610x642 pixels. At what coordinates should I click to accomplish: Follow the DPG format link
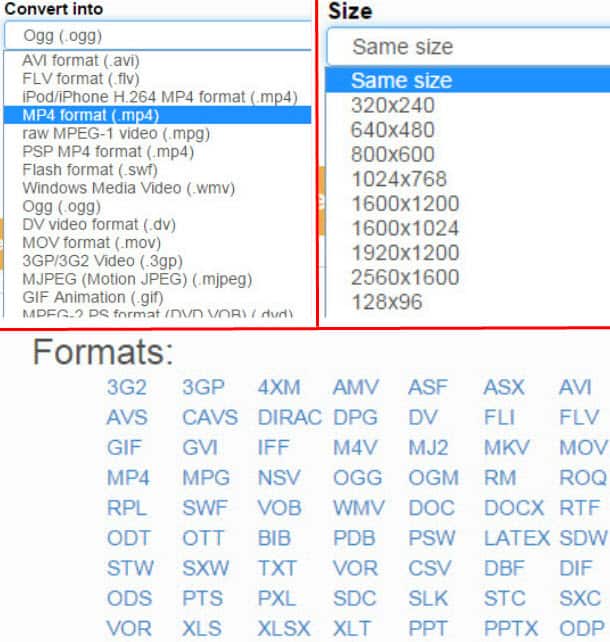[x=355, y=418]
